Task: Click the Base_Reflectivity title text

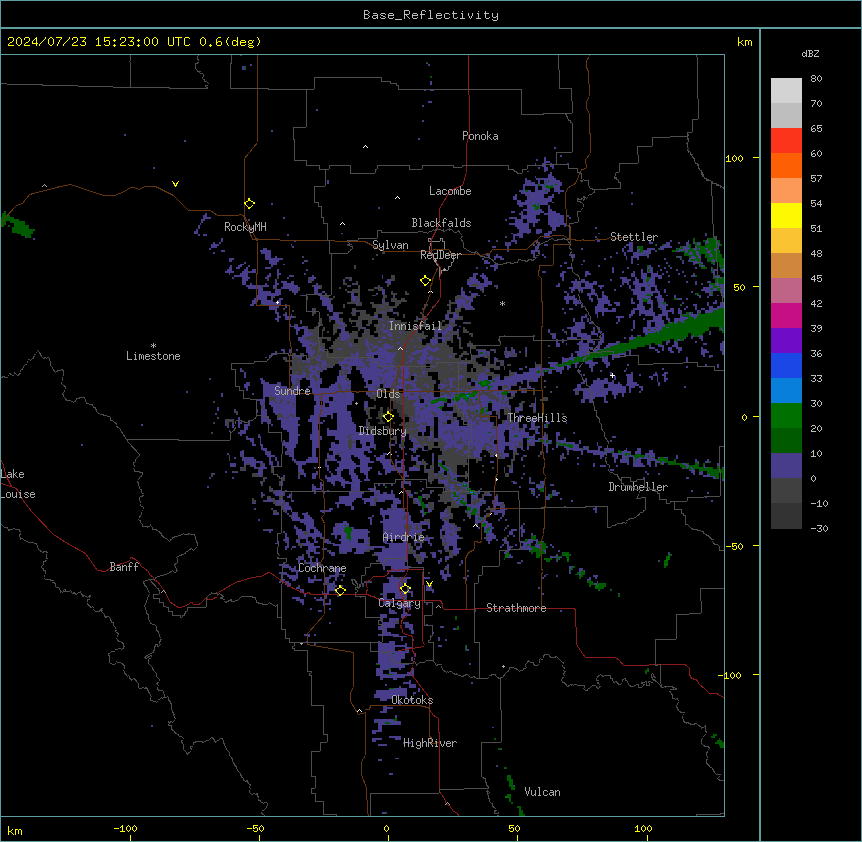Action: tap(431, 15)
